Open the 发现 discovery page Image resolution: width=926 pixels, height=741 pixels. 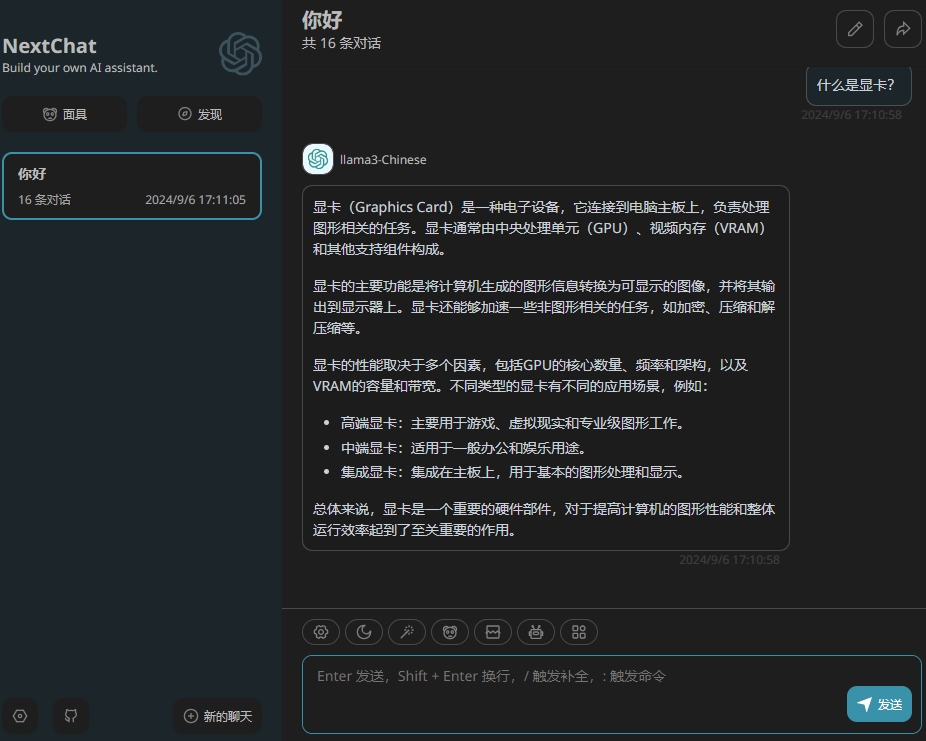click(x=199, y=114)
